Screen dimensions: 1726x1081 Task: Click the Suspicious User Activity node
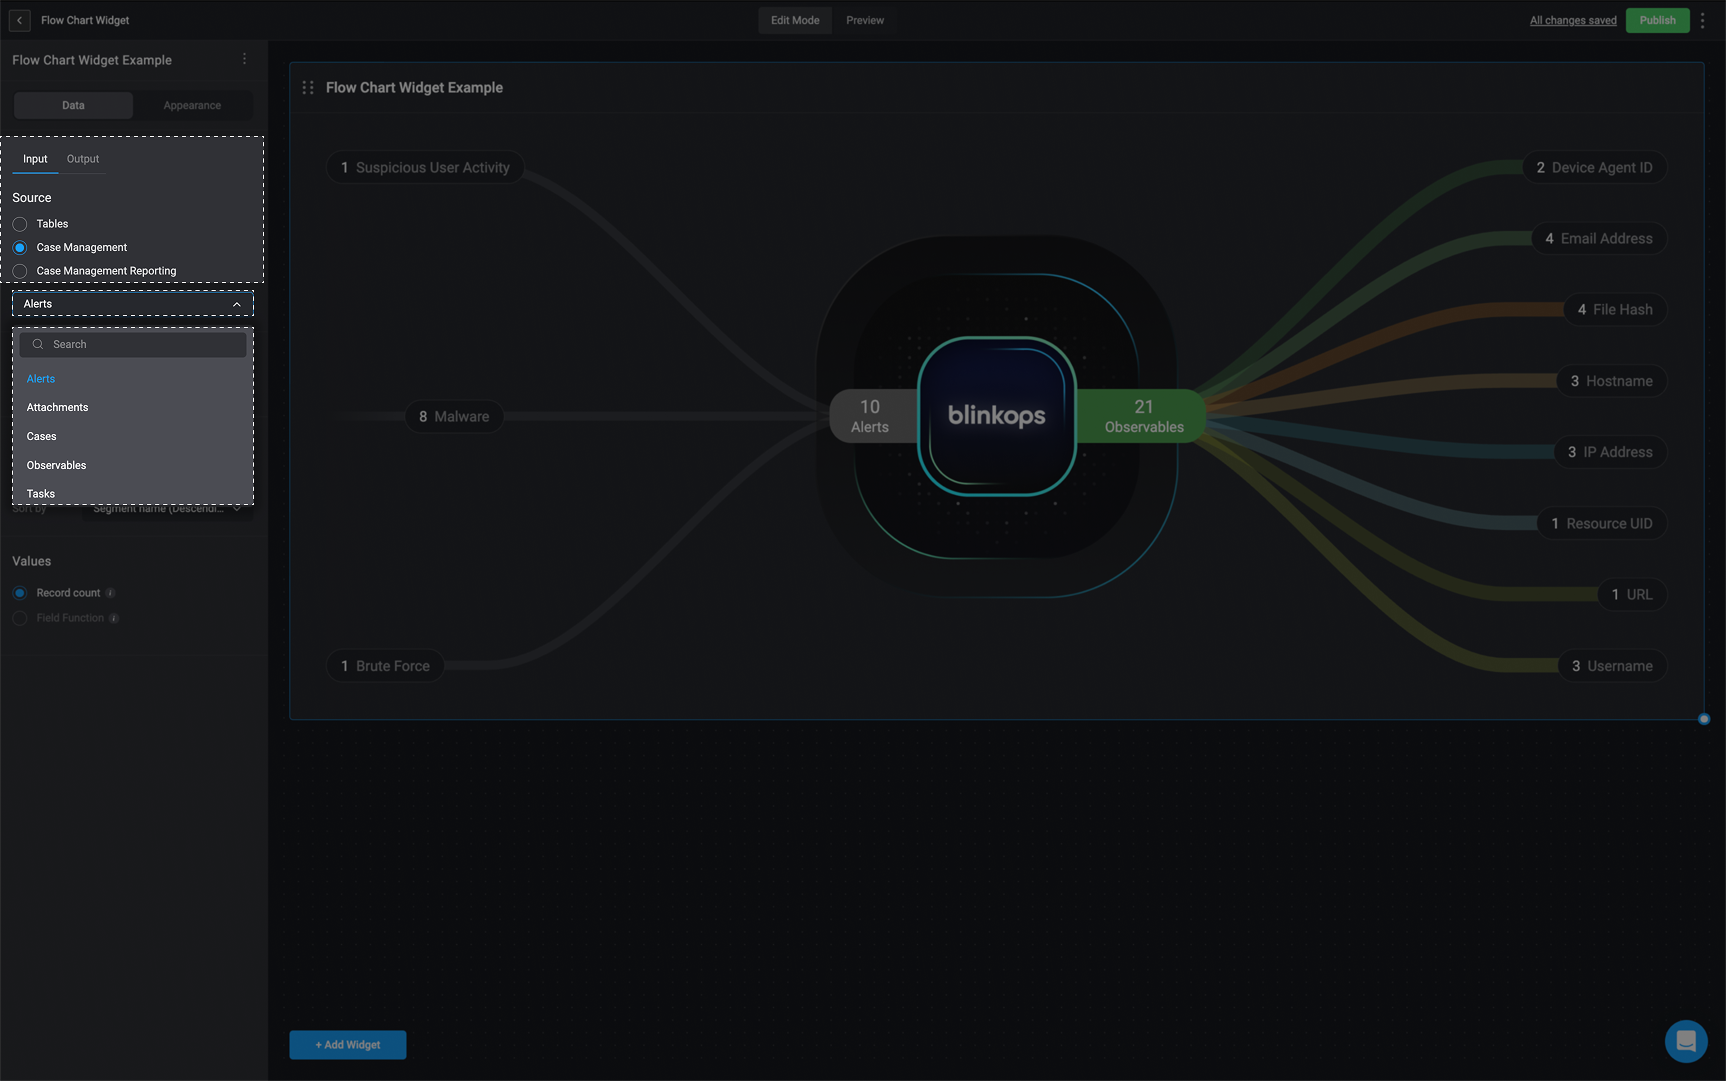[x=425, y=167]
